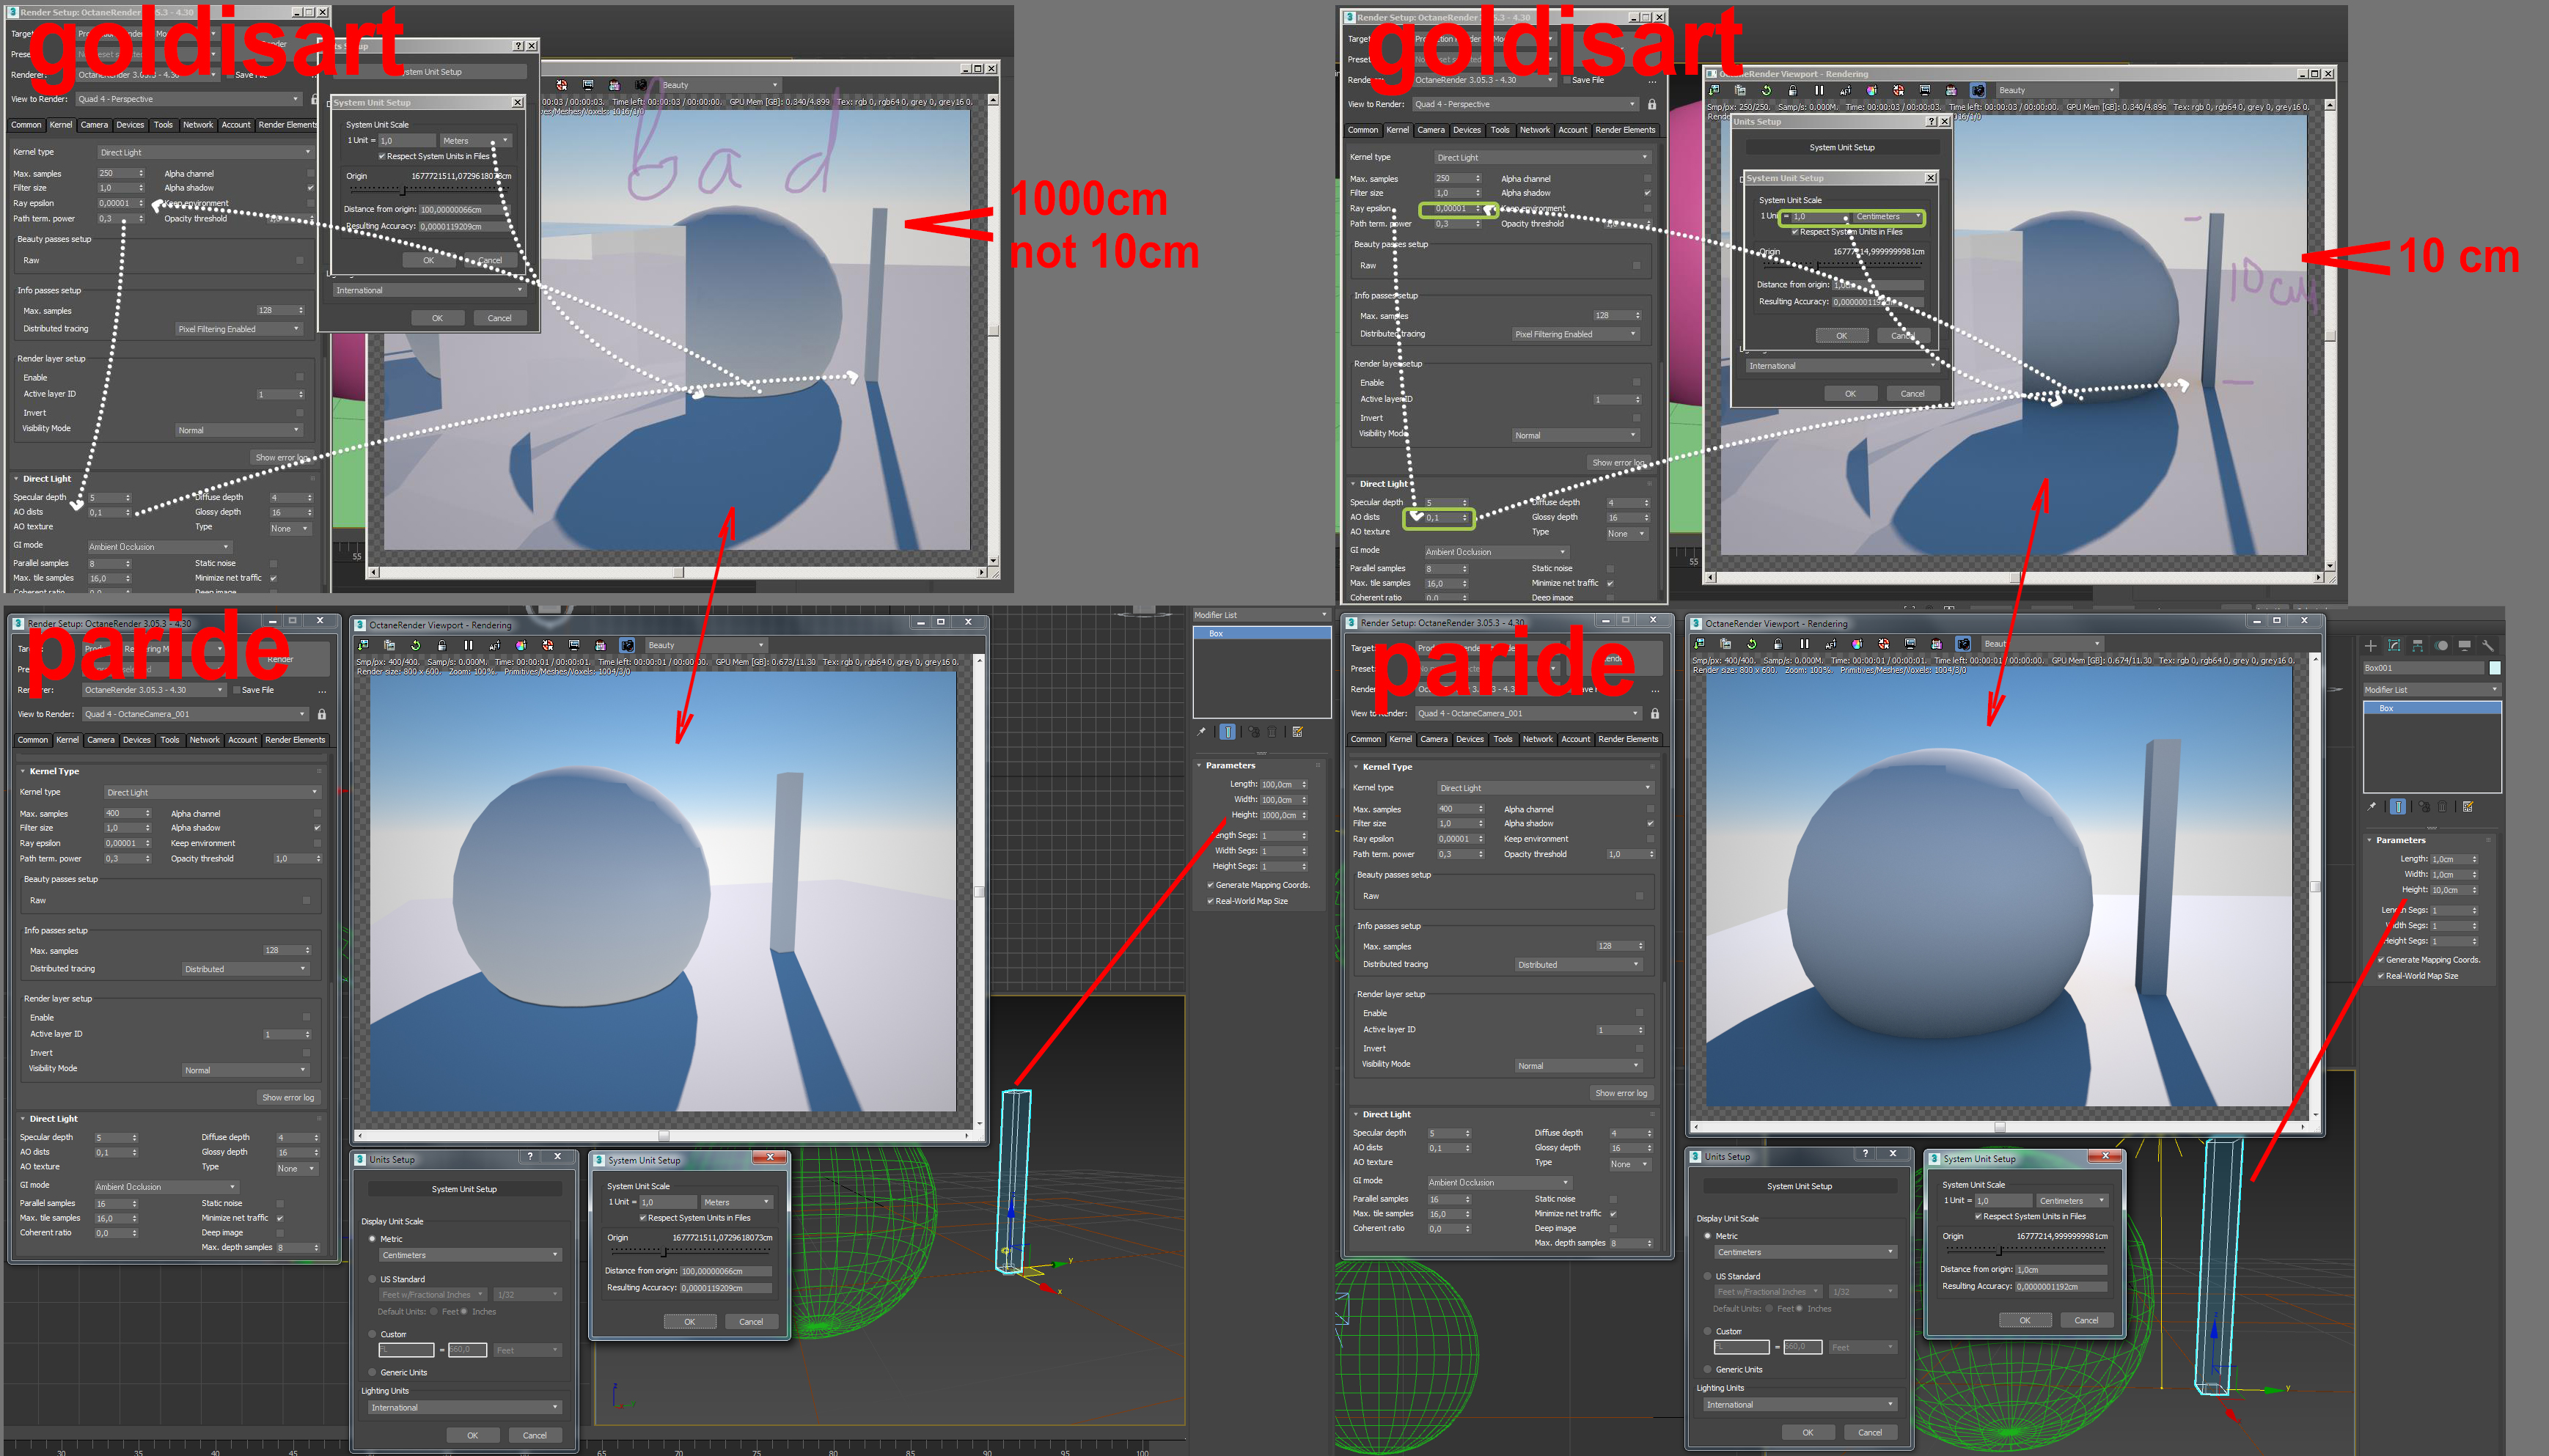Click Pause icon in lower-left Octane viewport toolbar
The width and height of the screenshot is (2549, 1456).
[468, 646]
